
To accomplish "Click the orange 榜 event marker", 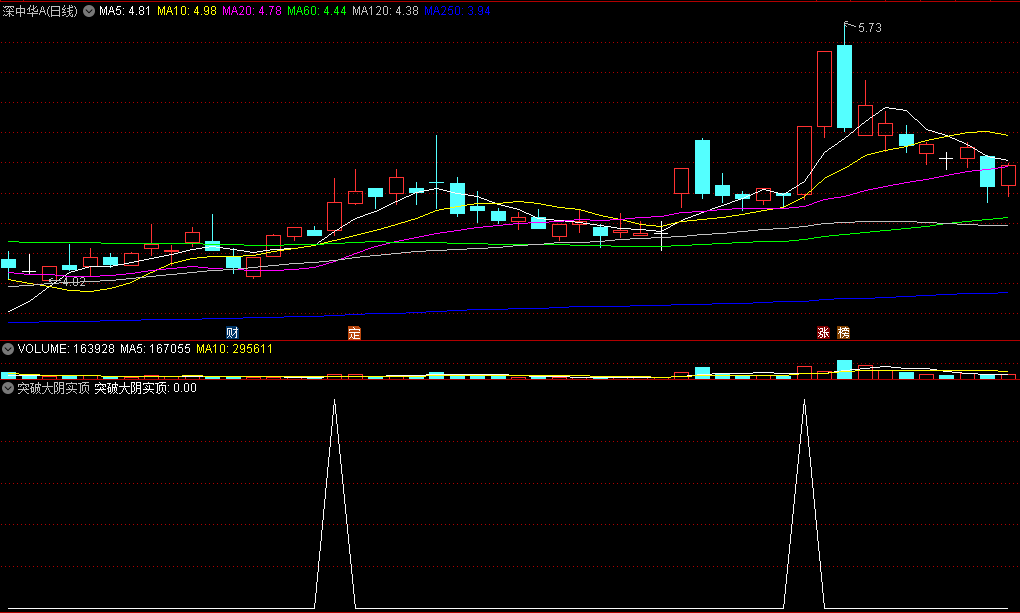I will tap(844, 333).
